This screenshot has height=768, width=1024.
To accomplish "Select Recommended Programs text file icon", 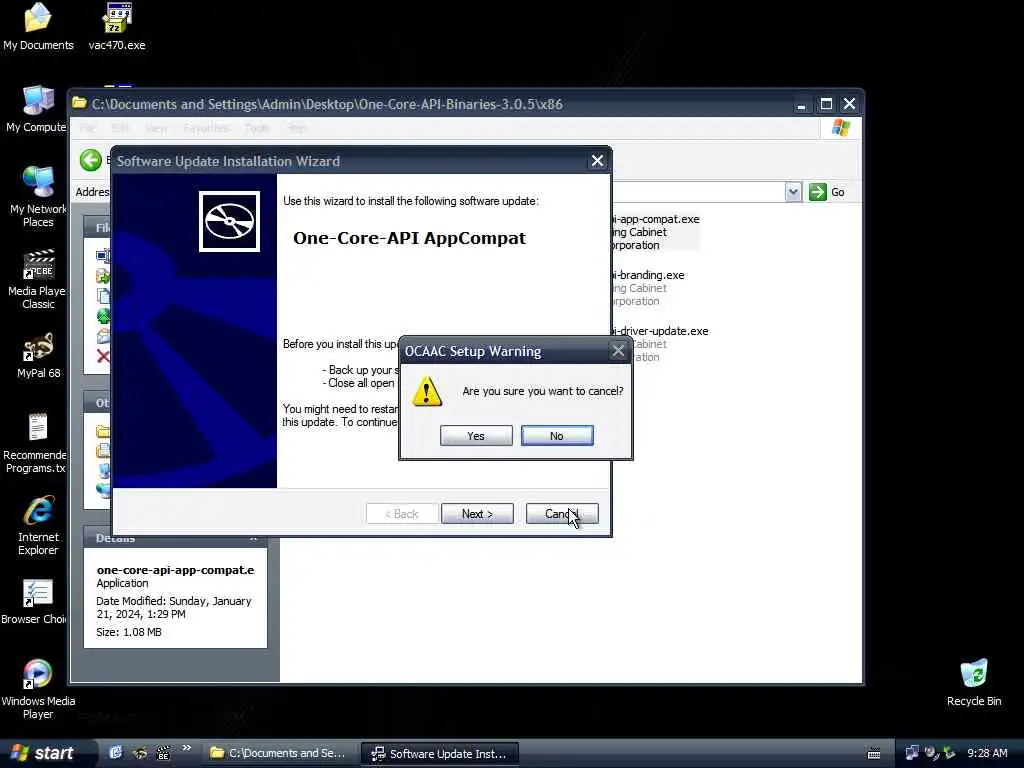I will (36, 443).
